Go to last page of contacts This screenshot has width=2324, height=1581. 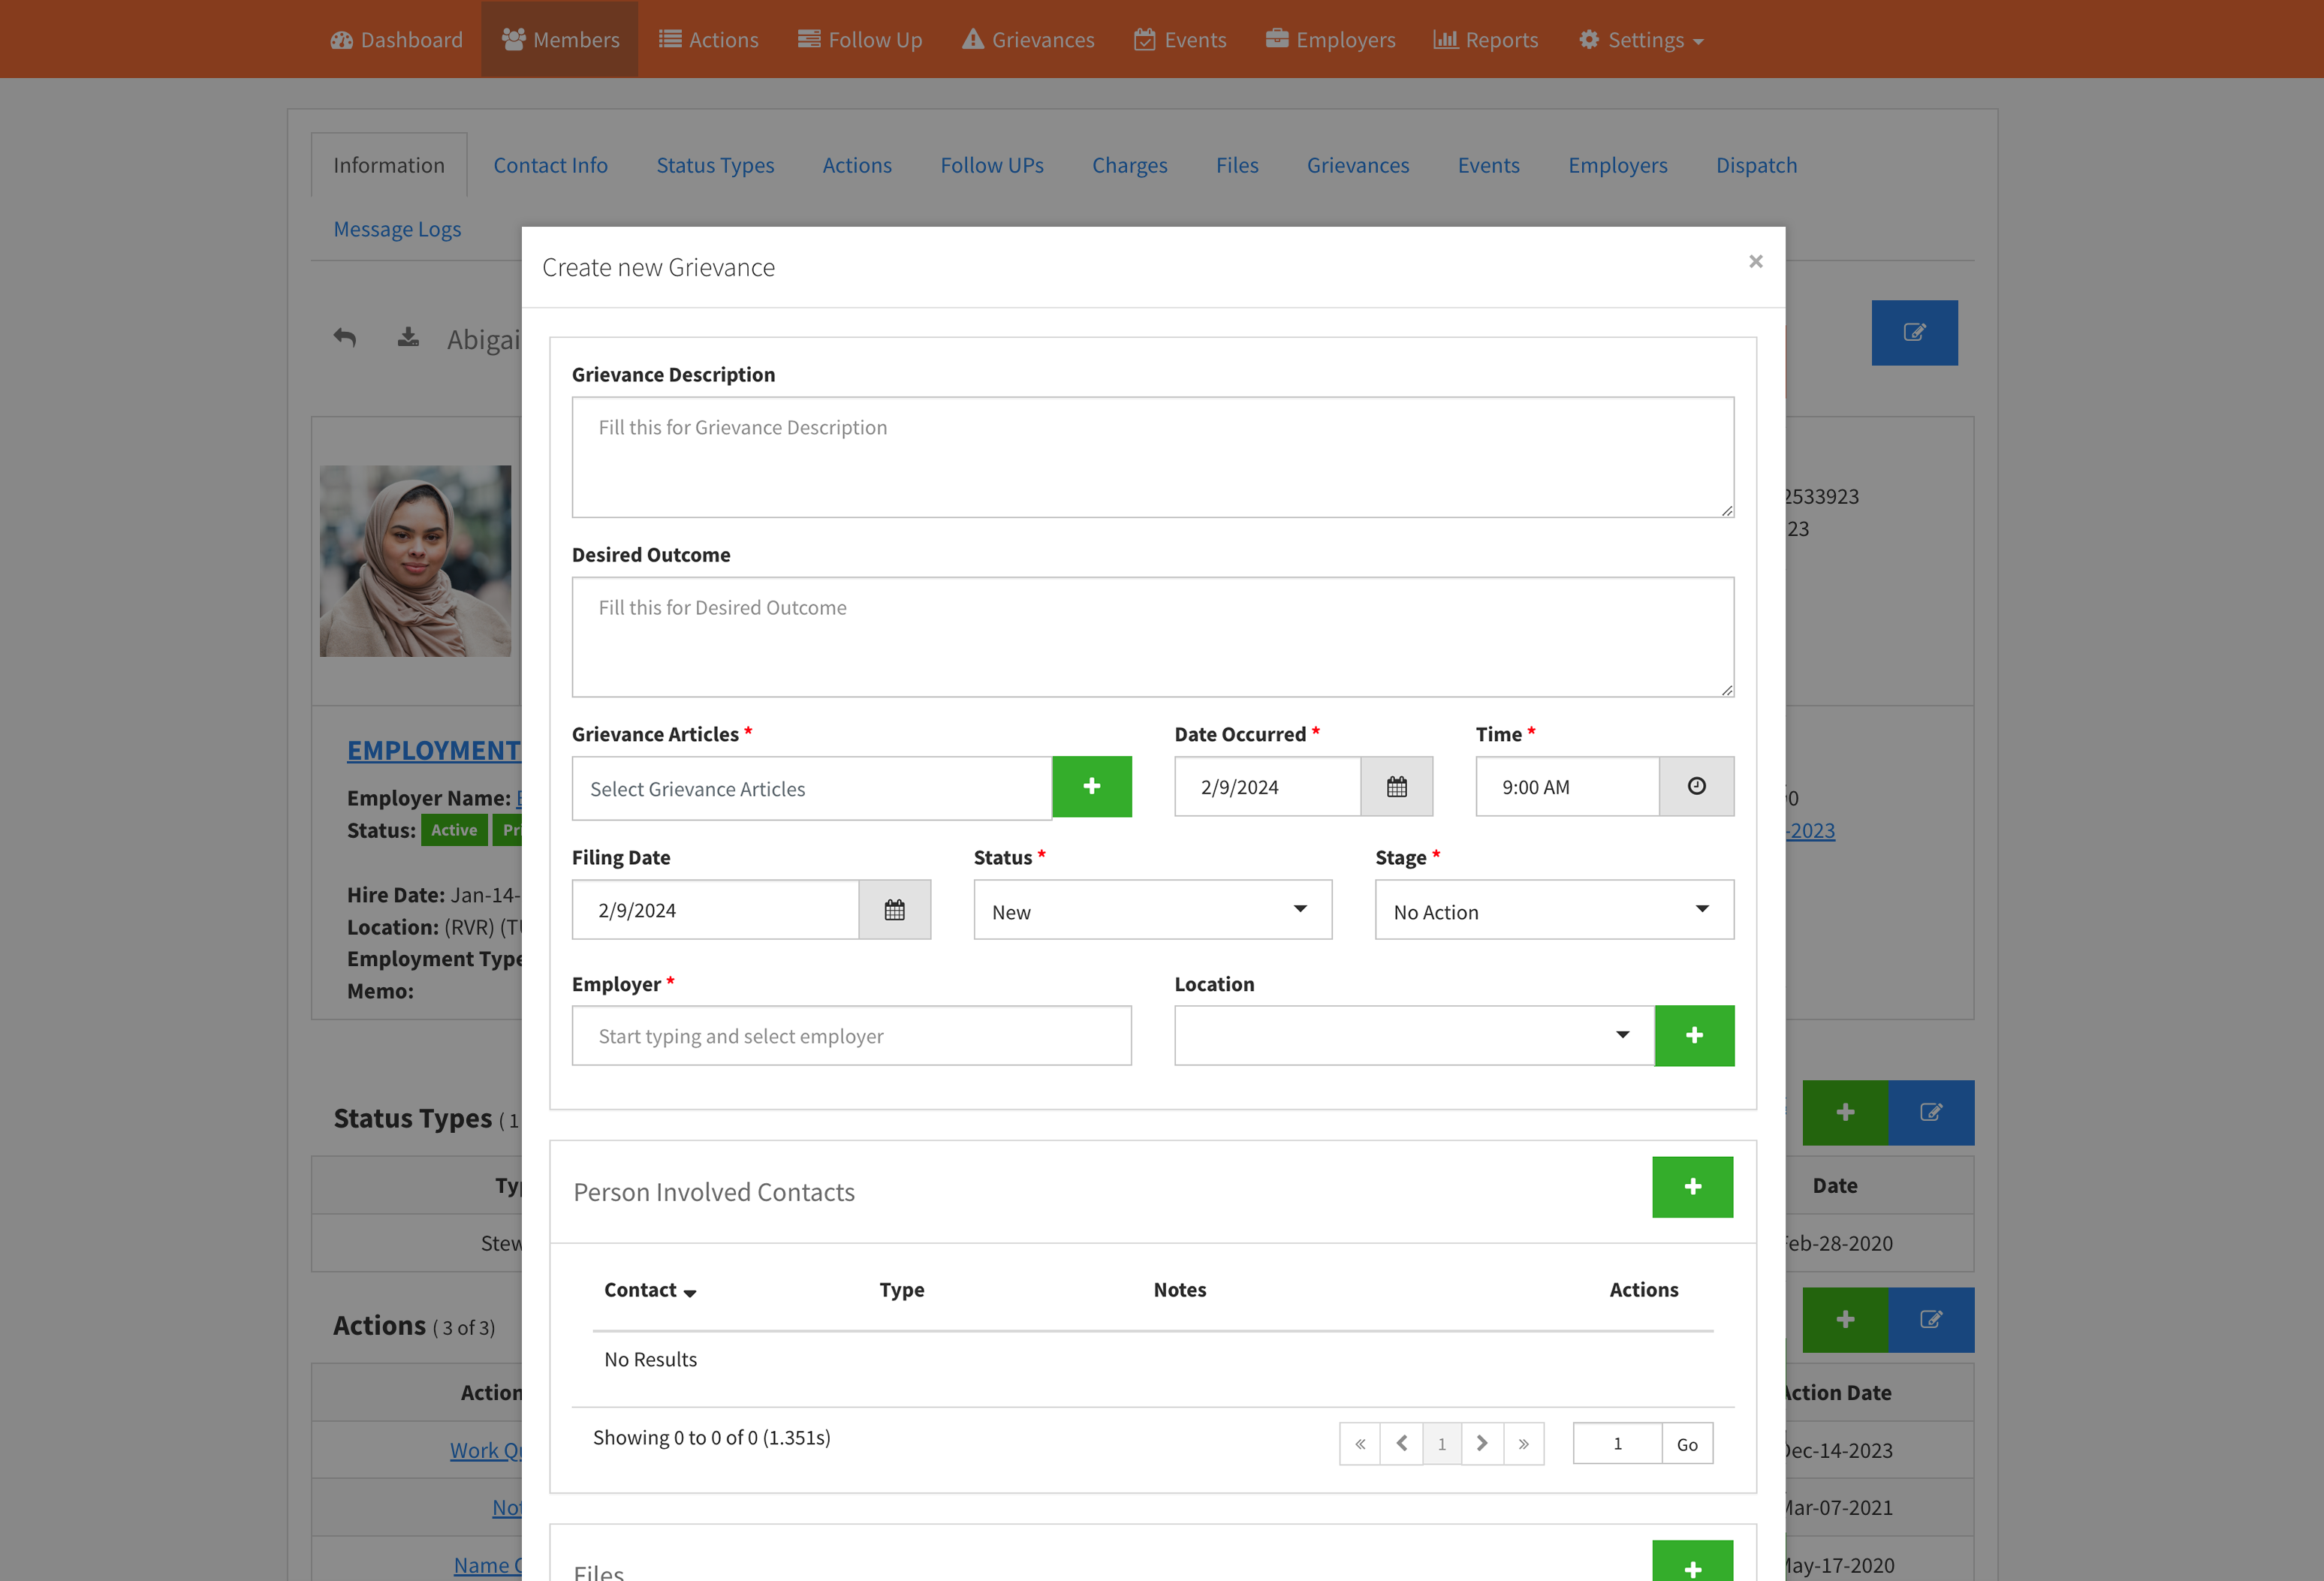[1523, 1444]
